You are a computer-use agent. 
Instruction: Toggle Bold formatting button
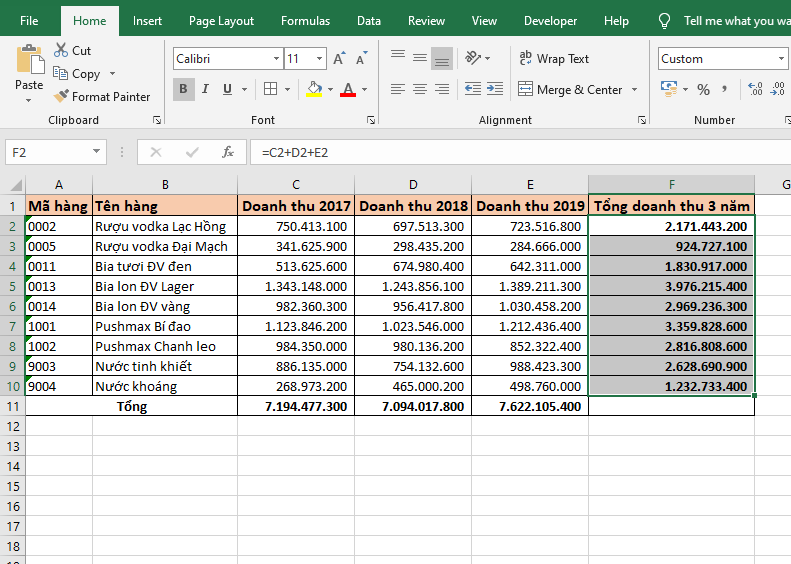click(183, 90)
